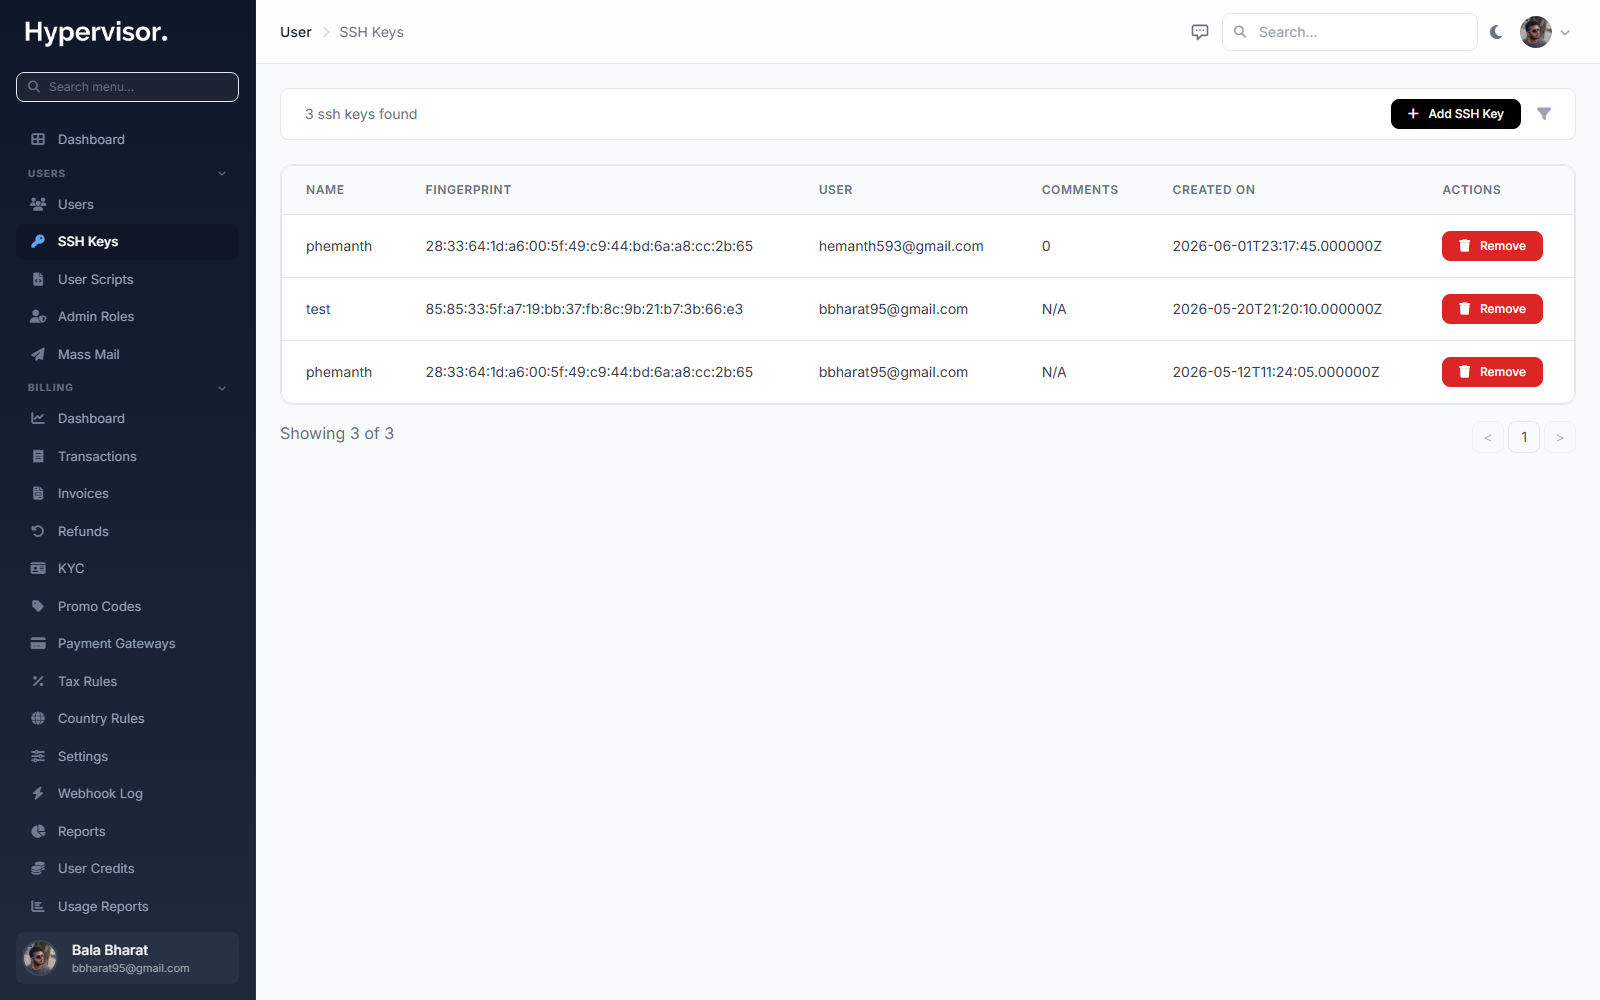Image resolution: width=1600 pixels, height=1000 pixels.
Task: Click the Transactions icon
Action: coord(38,456)
